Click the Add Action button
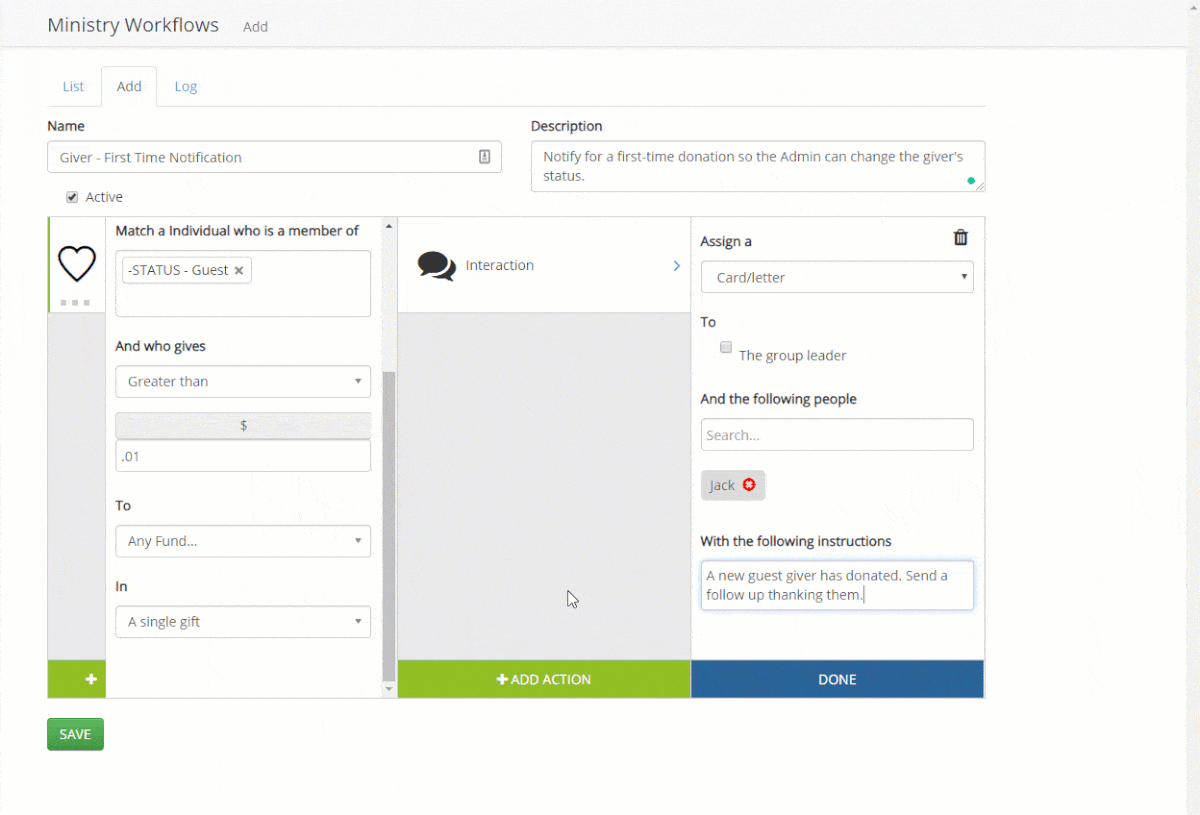 pos(544,679)
